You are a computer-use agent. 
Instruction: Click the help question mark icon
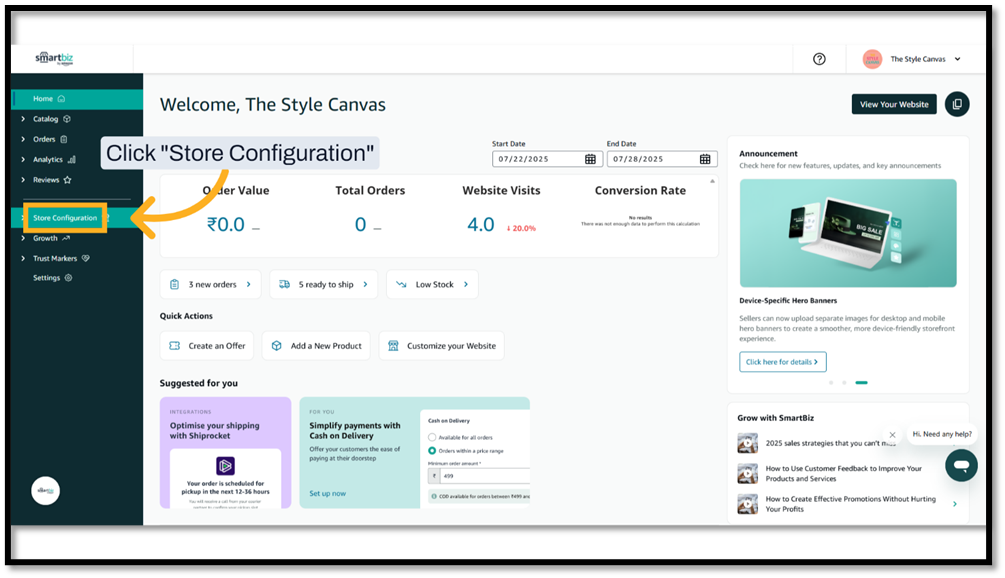click(819, 59)
